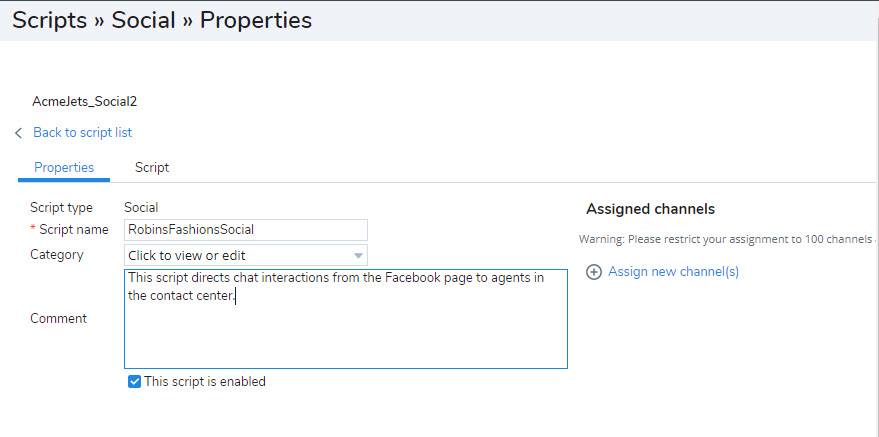This screenshot has width=879, height=437.
Task: Click into the Script name input field
Action: 246,230
